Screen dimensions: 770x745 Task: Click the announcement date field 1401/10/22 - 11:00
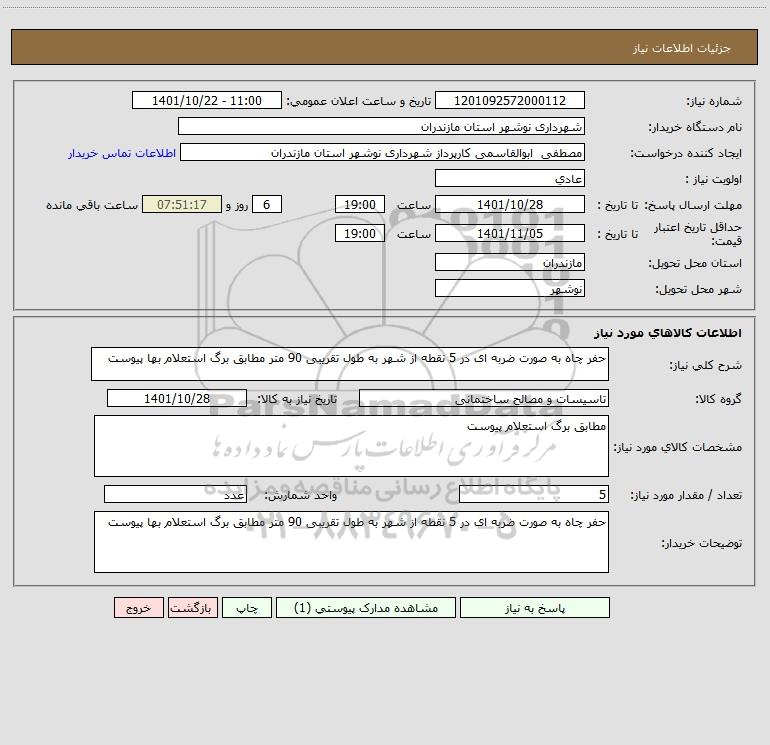(x=207, y=100)
